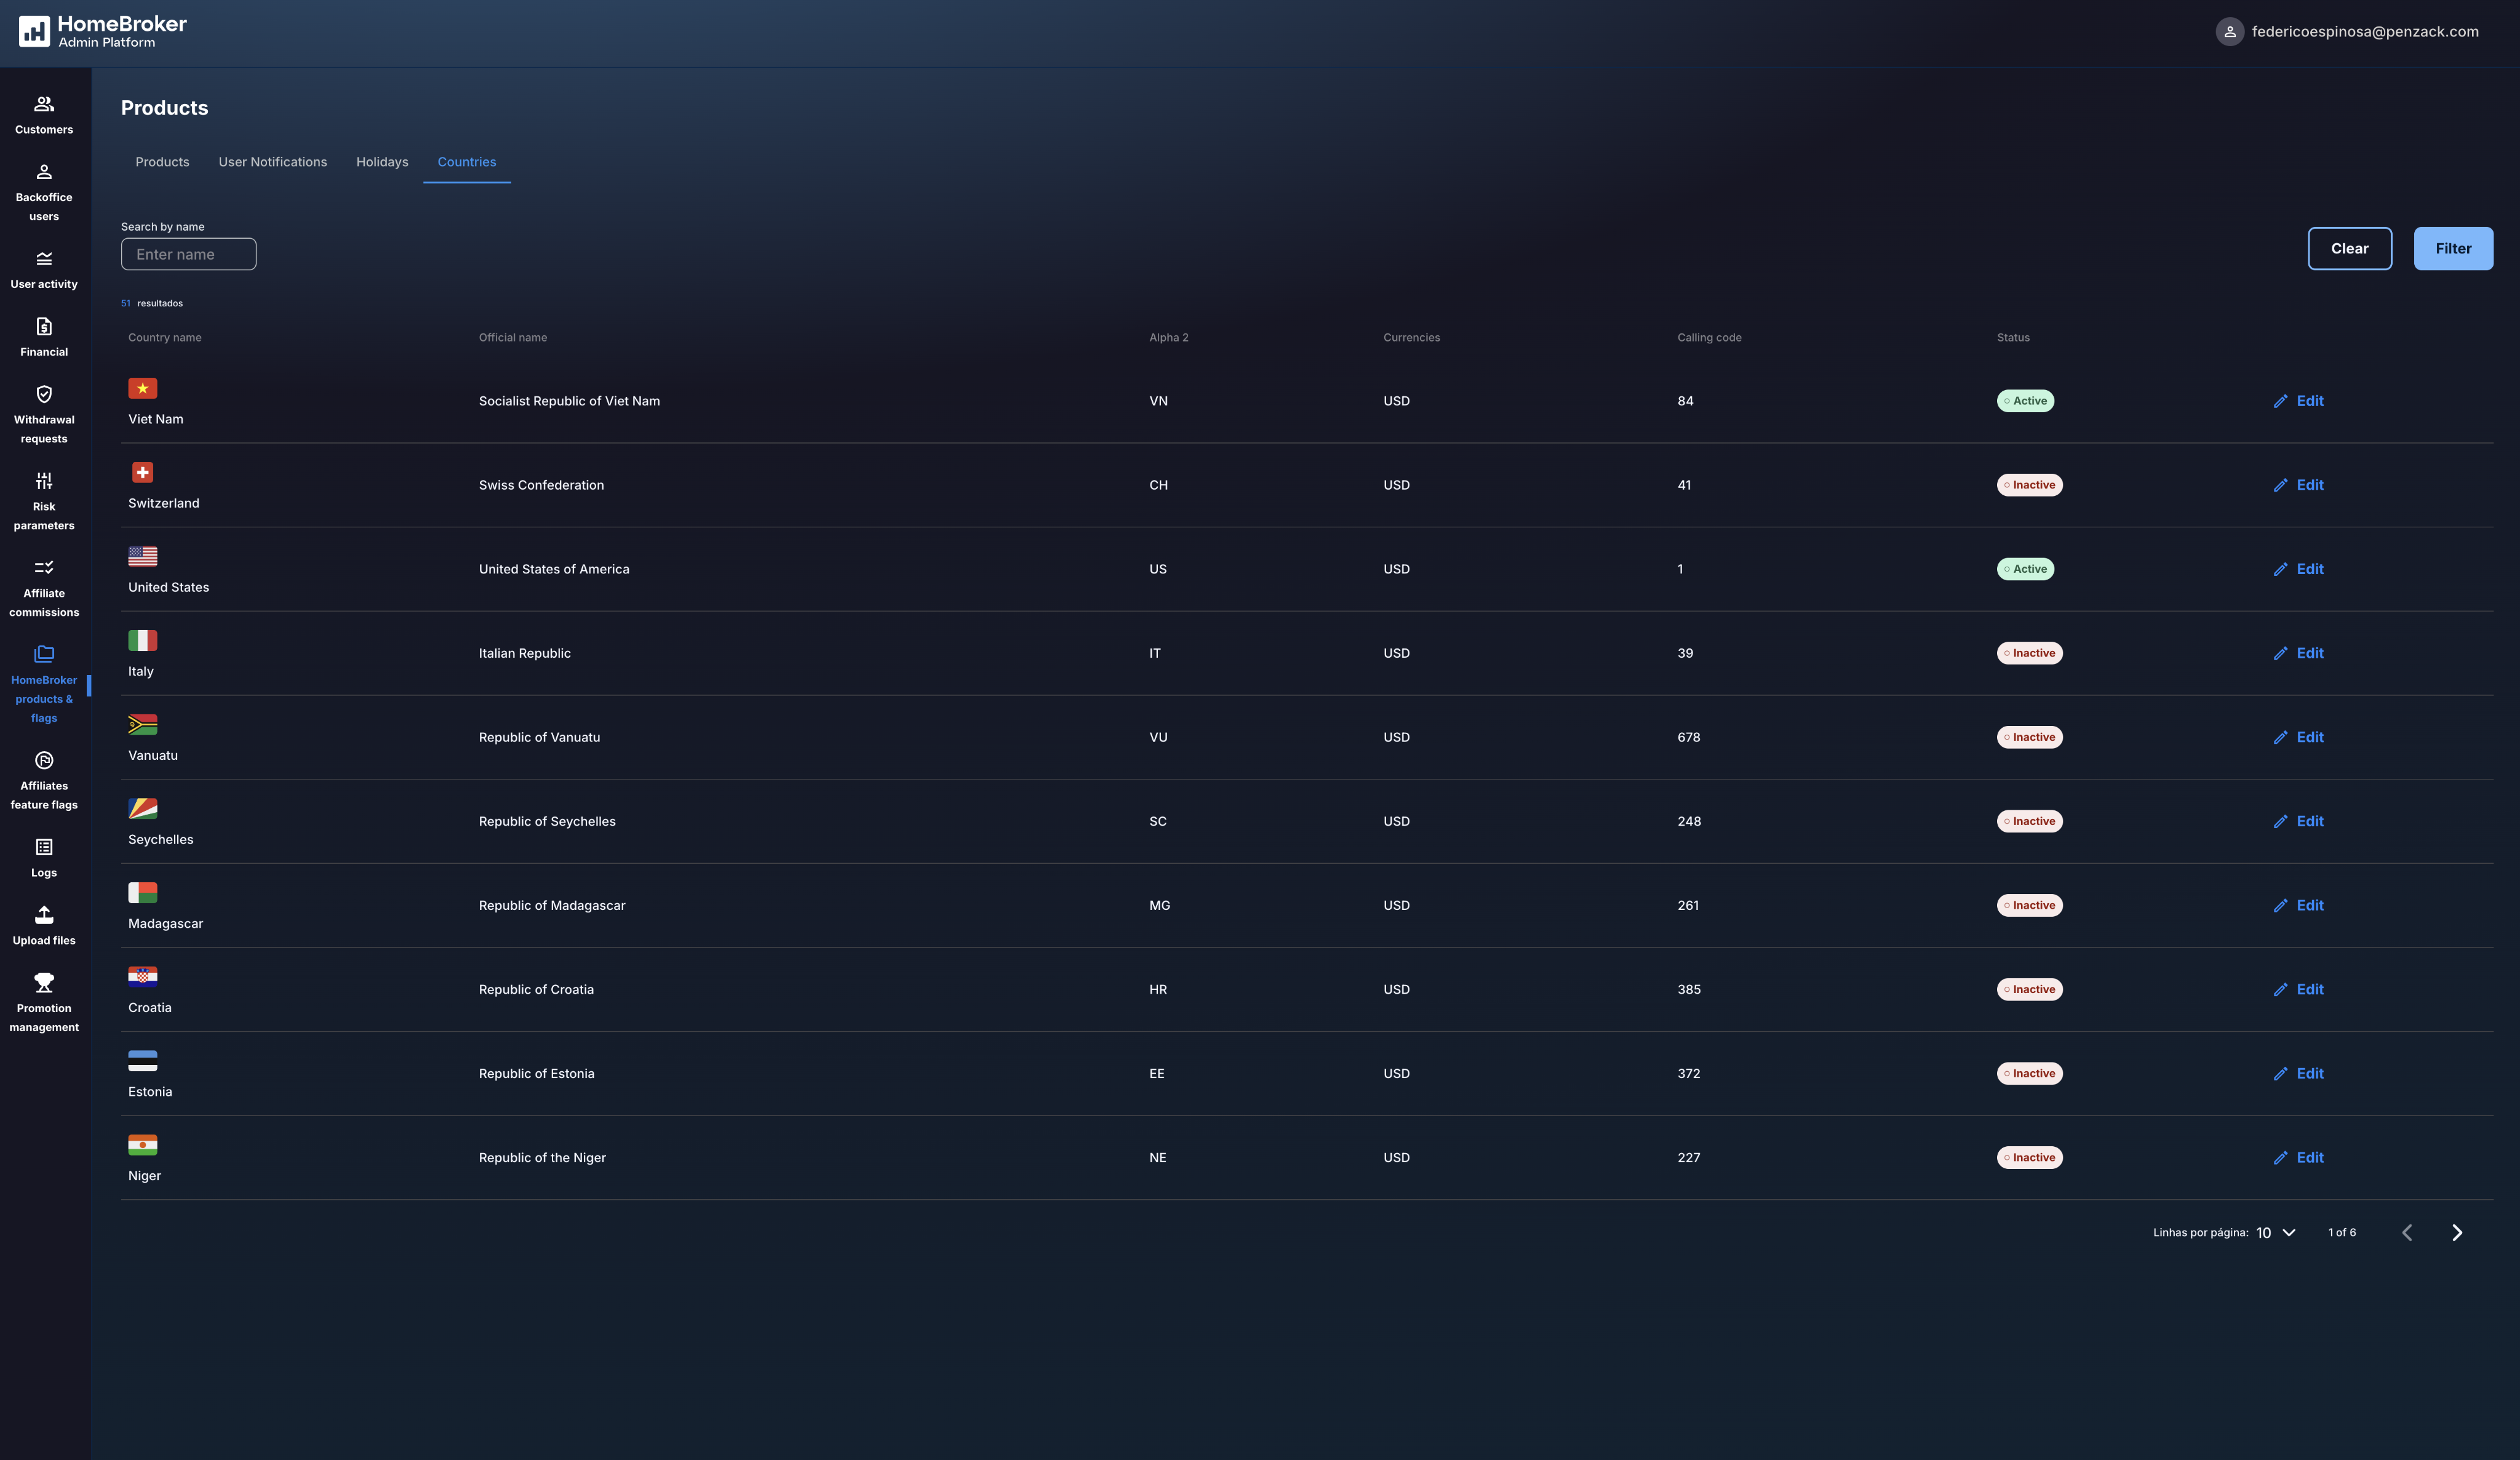Open the Logs sidebar icon
The height and width of the screenshot is (1460, 2520).
44,848
